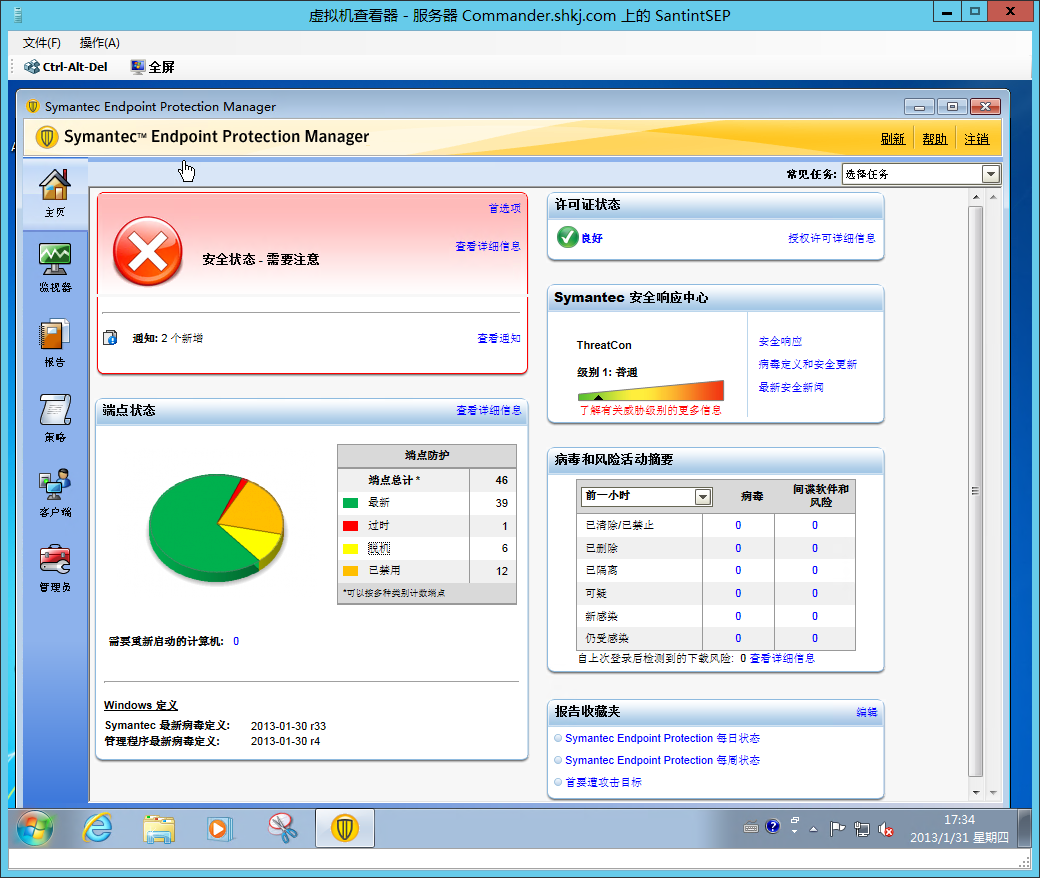Click the green 最新 legend swatch
Viewport: 1040px width, 878px height.
pyautogui.click(x=350, y=503)
